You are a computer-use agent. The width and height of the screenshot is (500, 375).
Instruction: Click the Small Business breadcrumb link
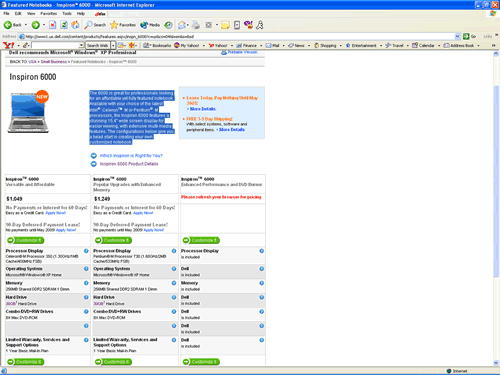54,62
